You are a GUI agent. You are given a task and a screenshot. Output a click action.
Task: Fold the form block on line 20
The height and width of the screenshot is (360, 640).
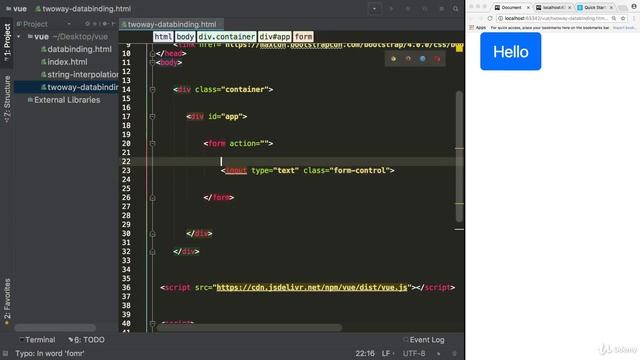point(152,143)
